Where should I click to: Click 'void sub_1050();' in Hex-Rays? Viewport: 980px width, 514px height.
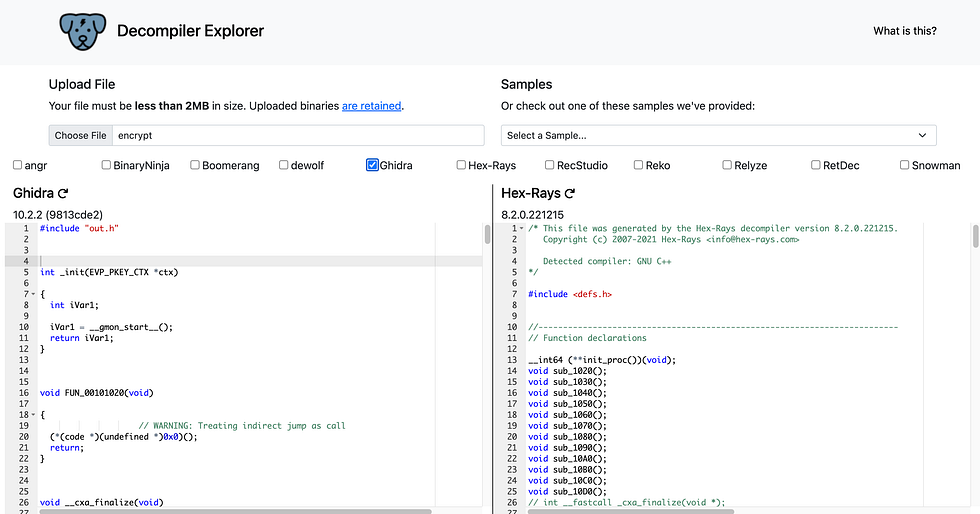[x=568, y=404]
